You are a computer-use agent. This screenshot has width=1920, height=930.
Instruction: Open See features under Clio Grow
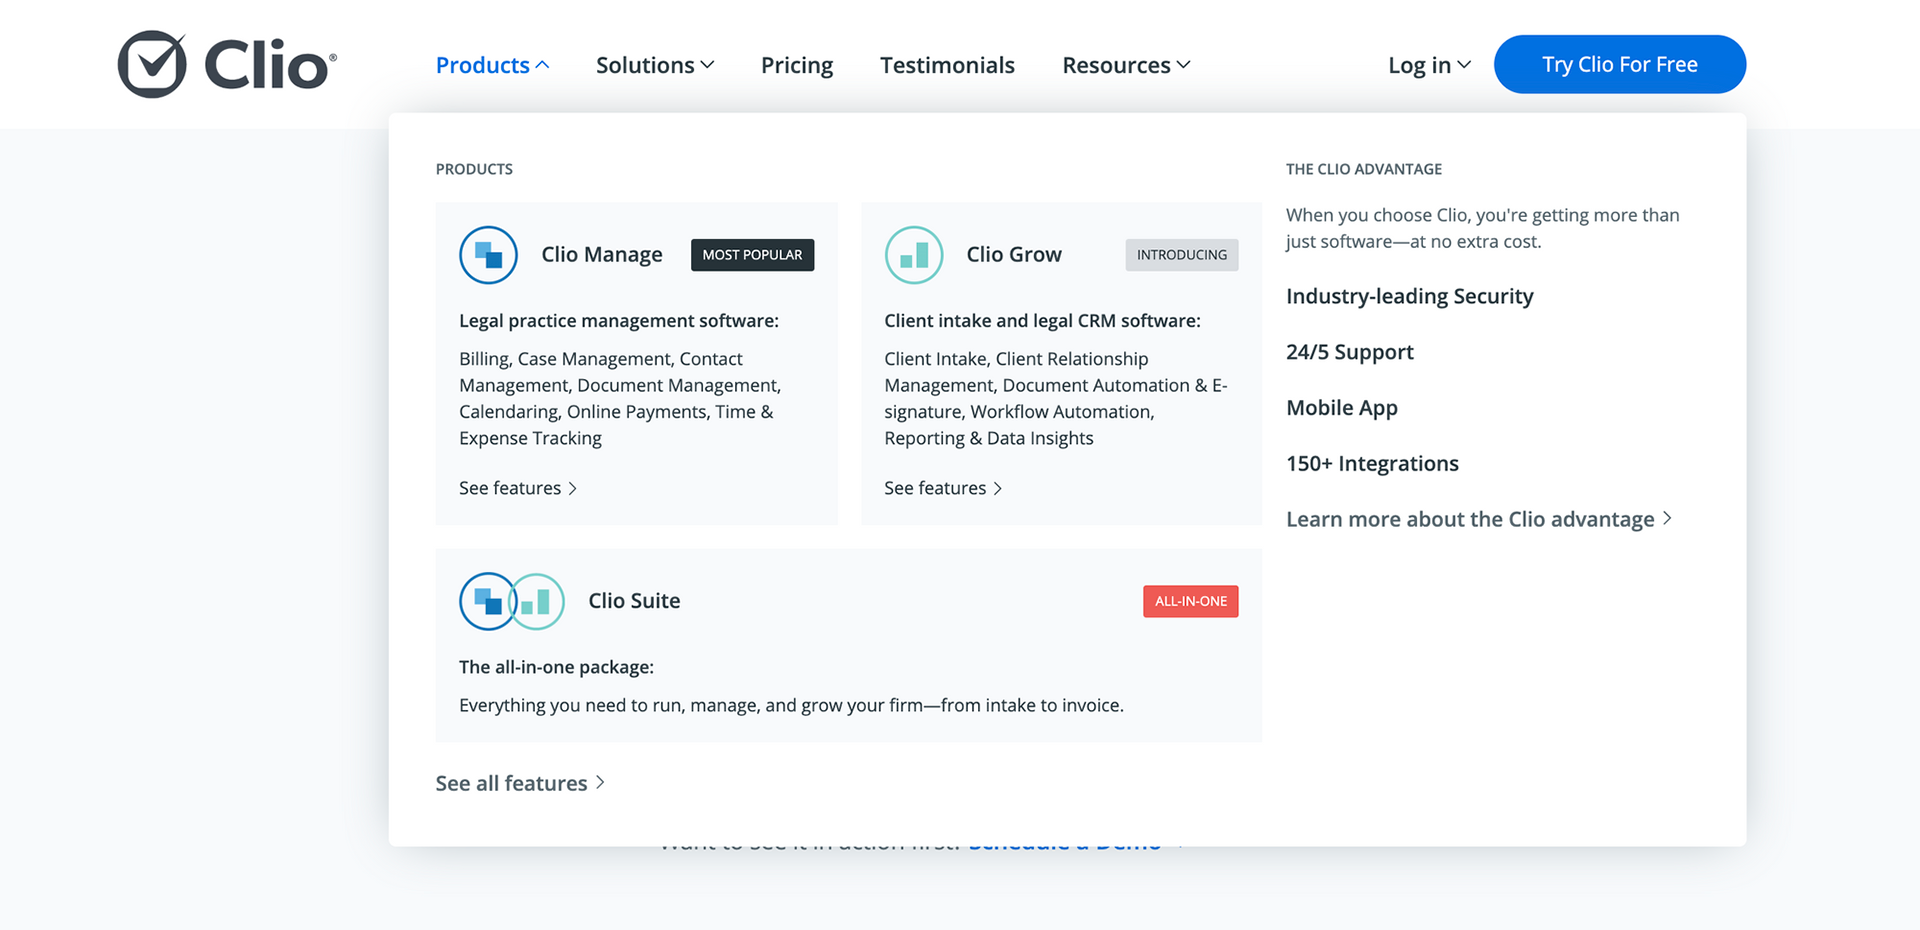click(943, 488)
